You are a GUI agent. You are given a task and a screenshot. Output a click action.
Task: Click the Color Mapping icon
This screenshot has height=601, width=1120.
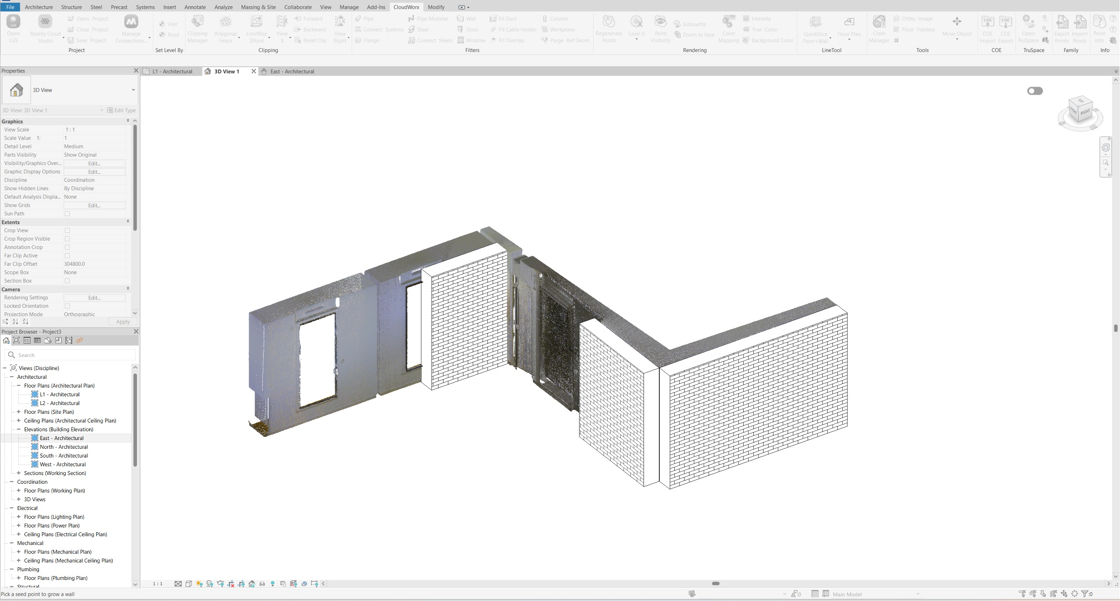[729, 28]
